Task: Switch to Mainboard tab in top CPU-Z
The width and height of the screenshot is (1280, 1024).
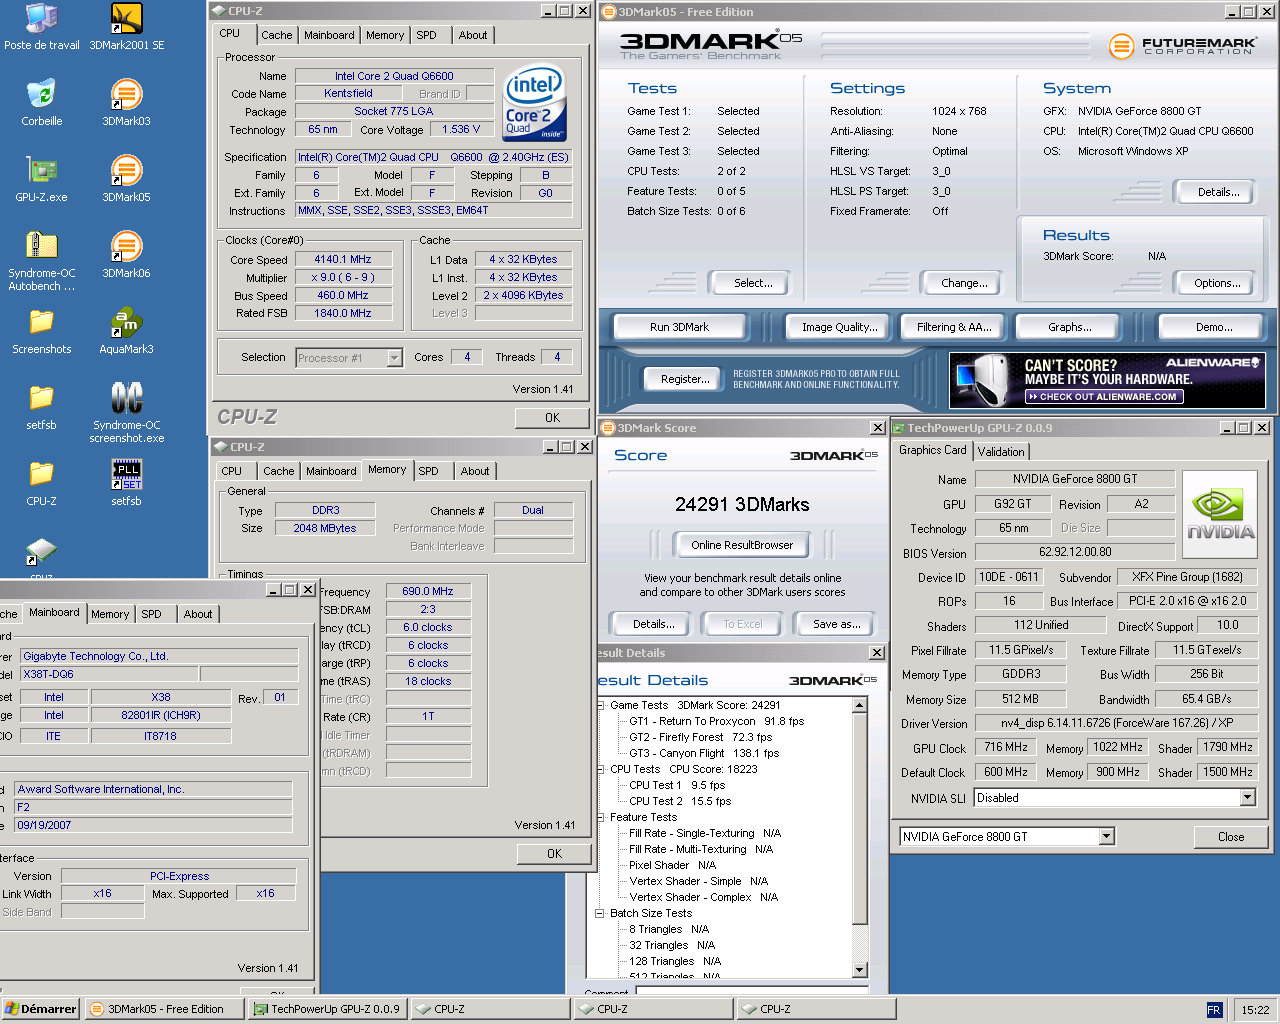Action: (x=329, y=35)
